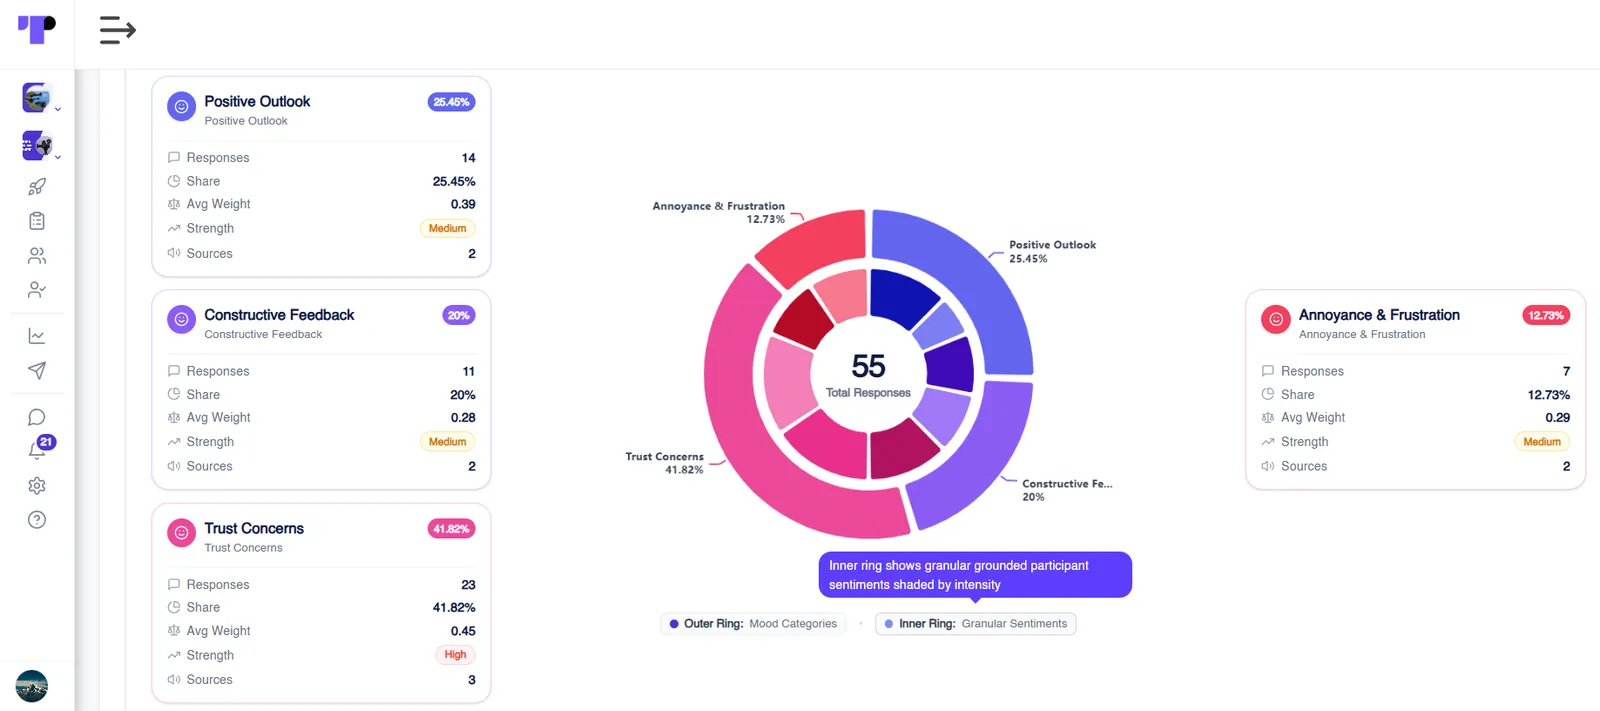Screen dimensions: 1600x711
Task: Click the 55 Total Responses donut center
Action: [868, 375]
